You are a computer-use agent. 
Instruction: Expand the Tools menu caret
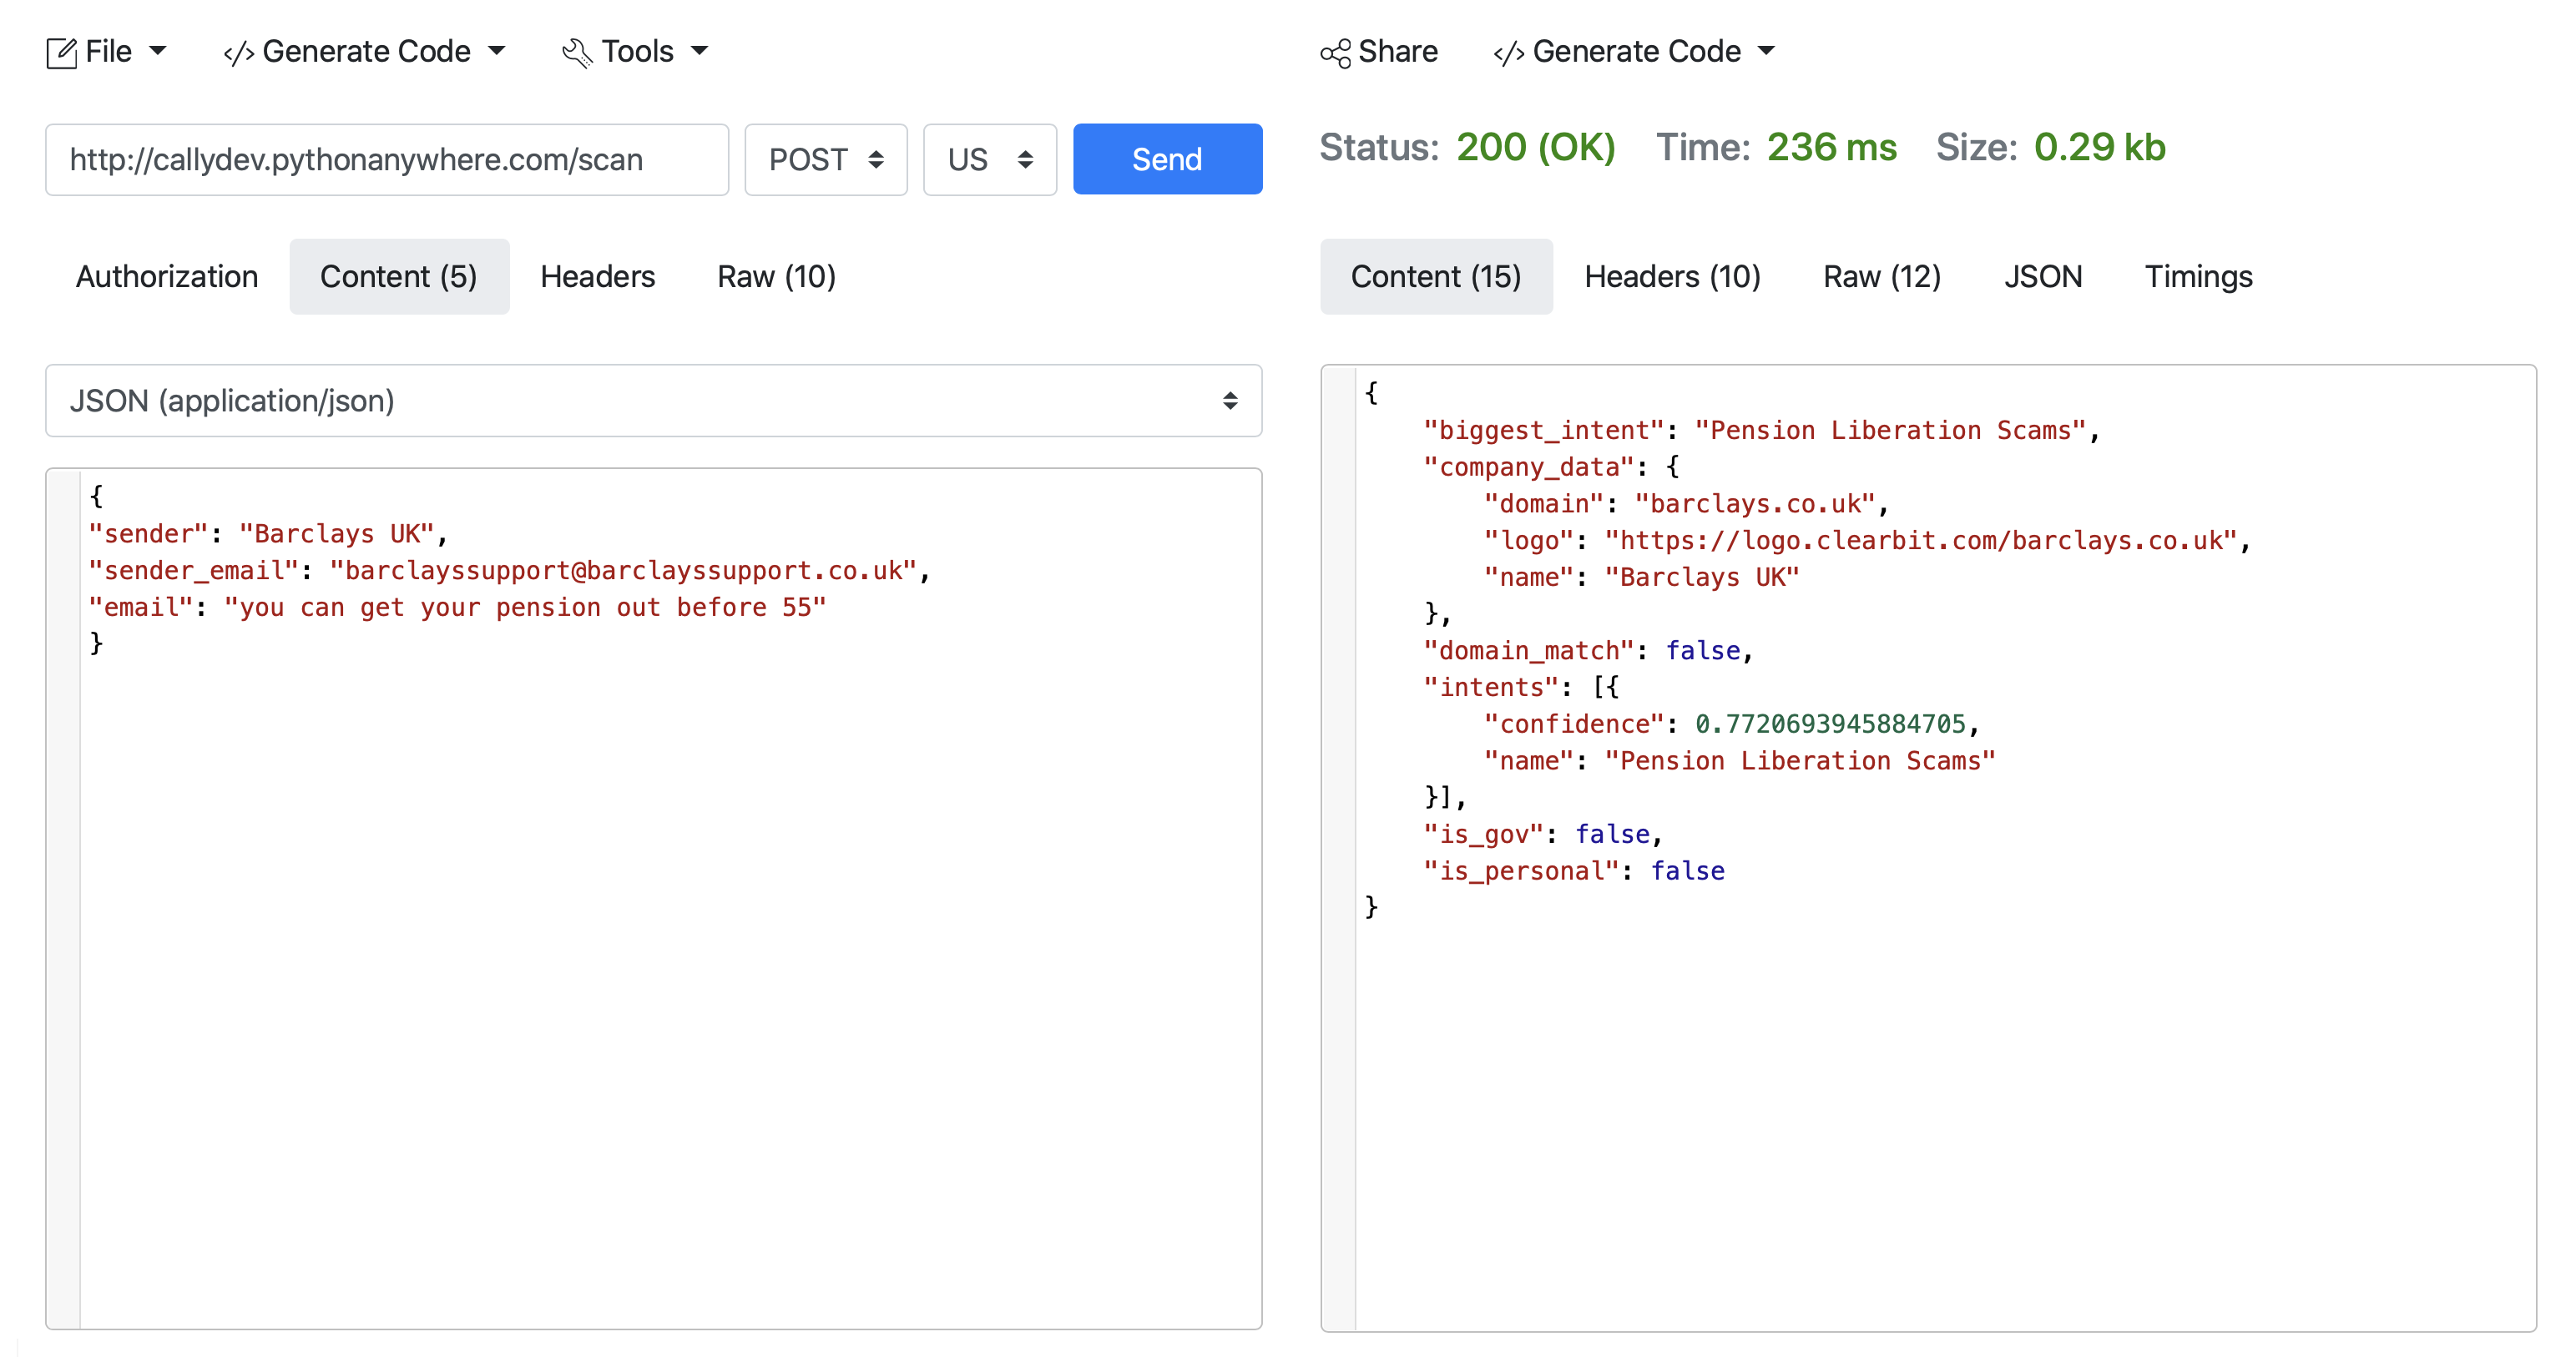click(700, 50)
